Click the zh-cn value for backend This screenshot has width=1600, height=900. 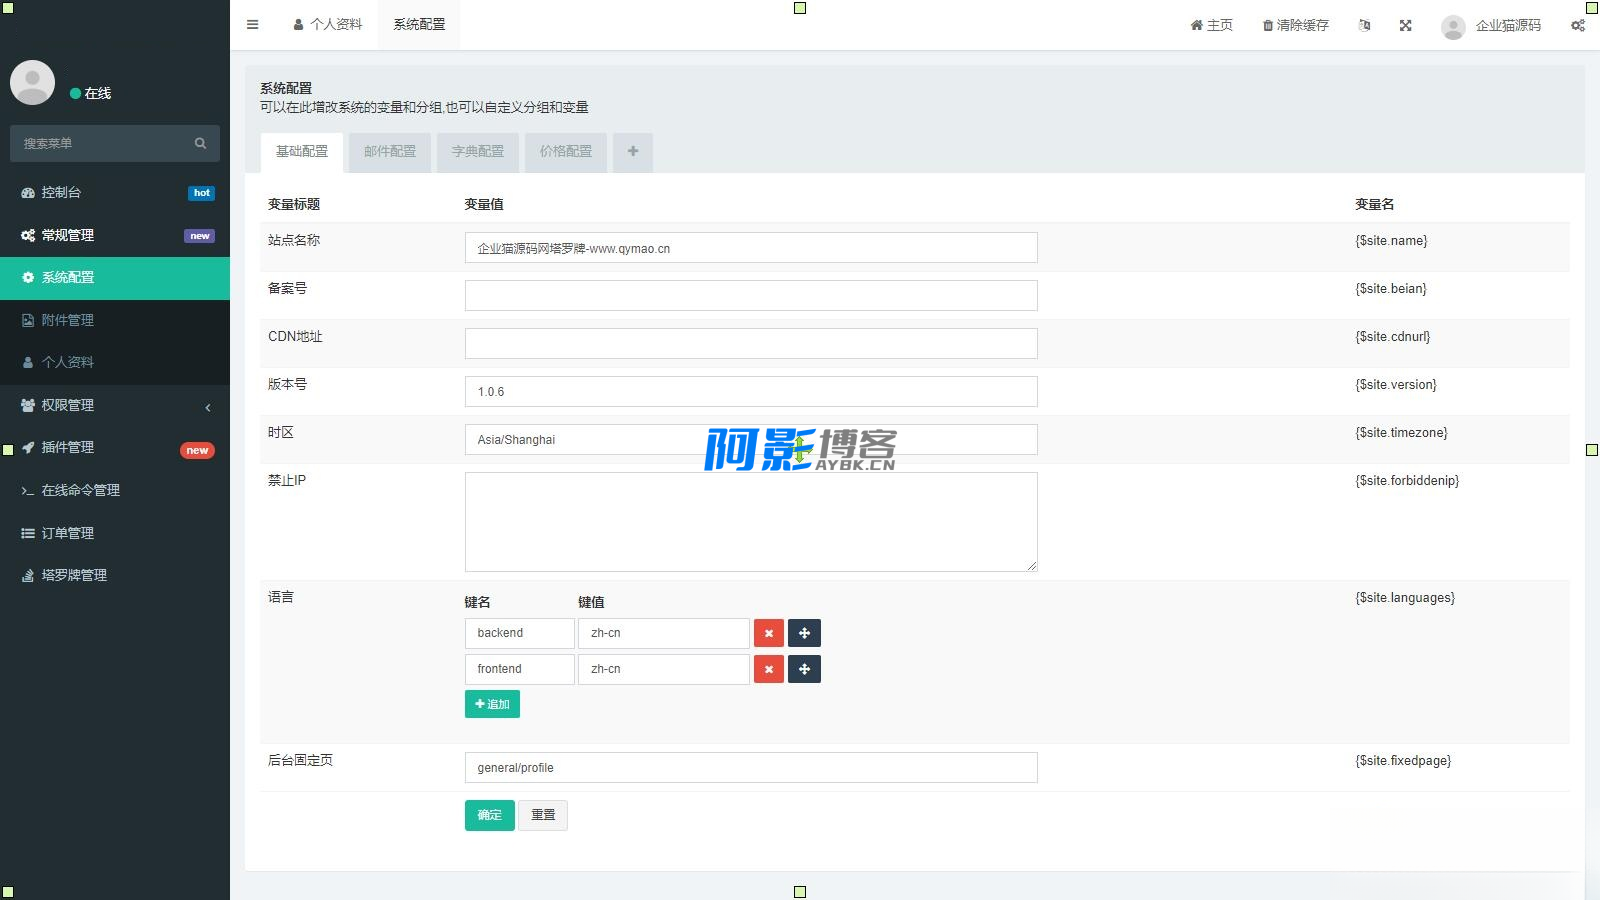[x=664, y=633]
